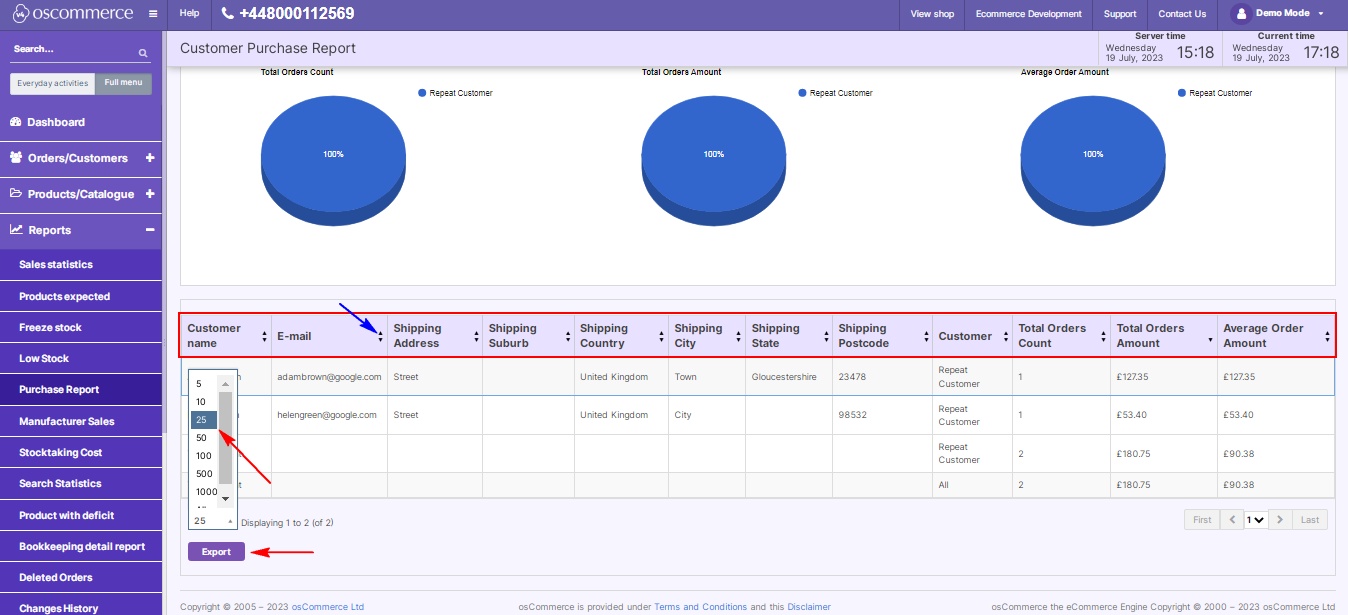
Task: Open View shop in the top navigation
Action: click(x=931, y=14)
